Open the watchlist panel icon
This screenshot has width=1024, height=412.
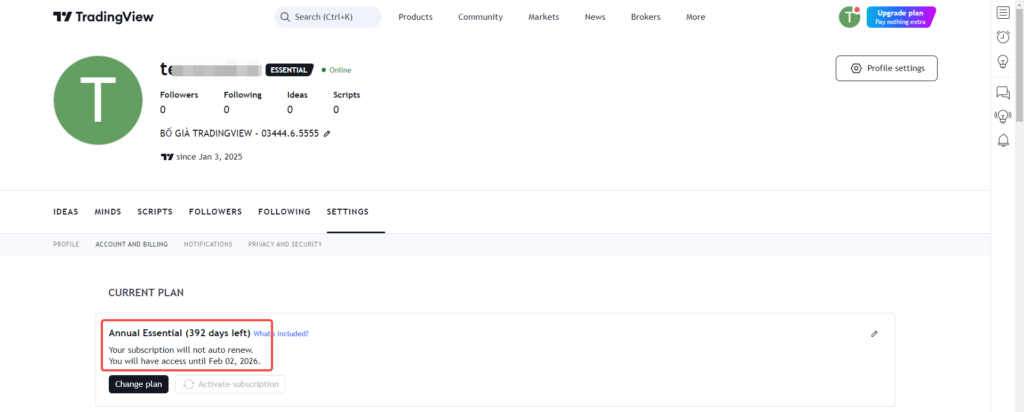pos(1003,12)
